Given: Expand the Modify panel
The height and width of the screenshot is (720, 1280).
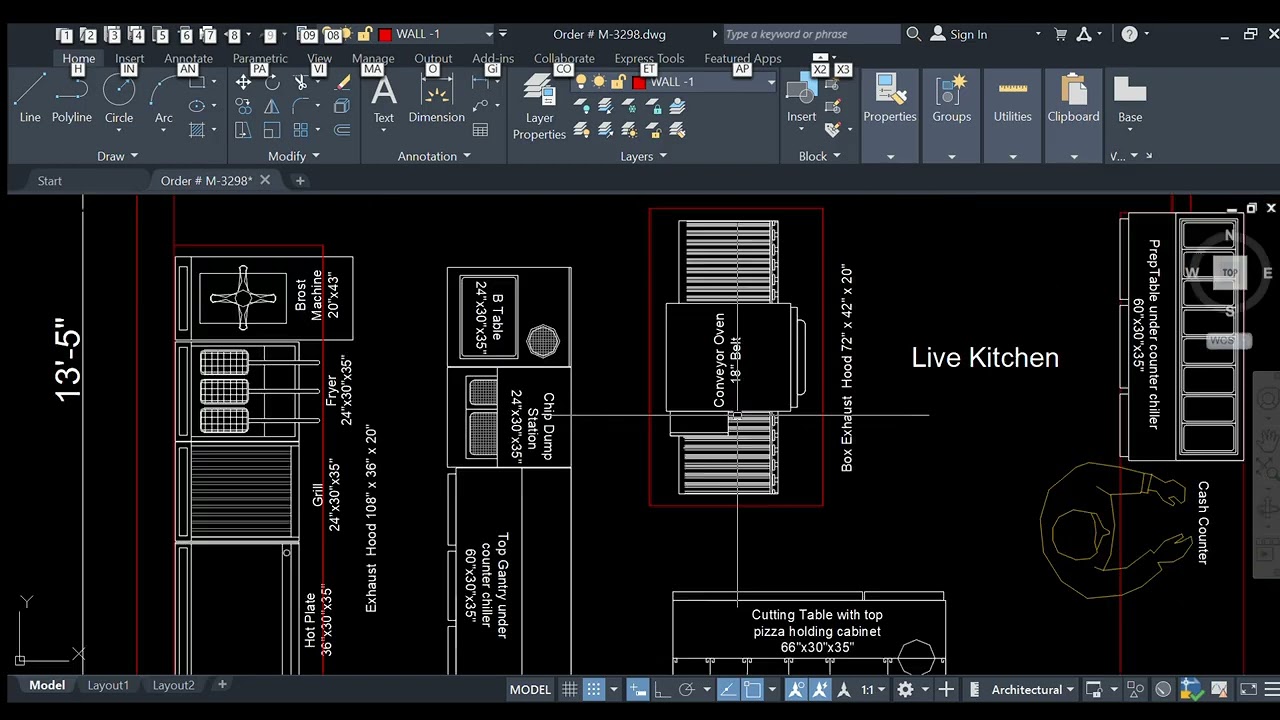Looking at the screenshot, I should [x=294, y=156].
